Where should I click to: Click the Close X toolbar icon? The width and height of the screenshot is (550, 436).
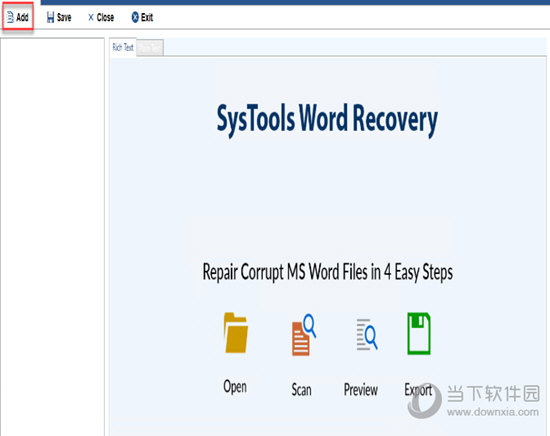(91, 17)
